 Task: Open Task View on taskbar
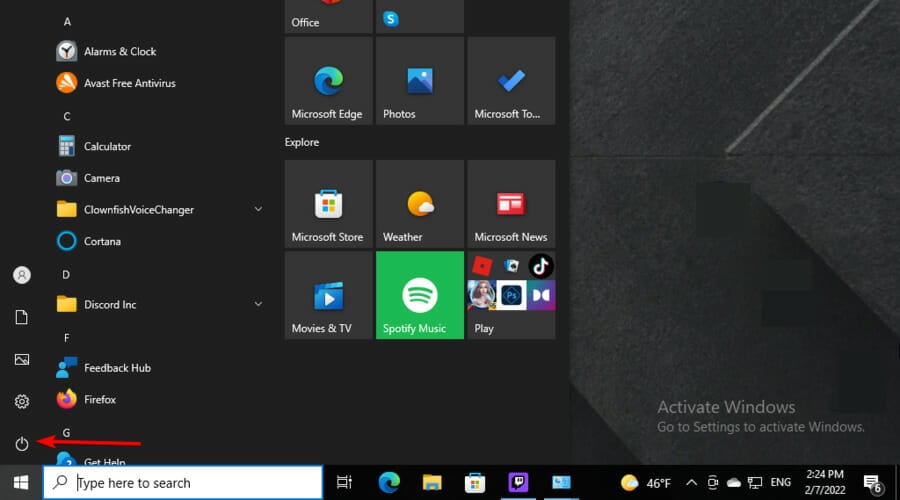[344, 483]
